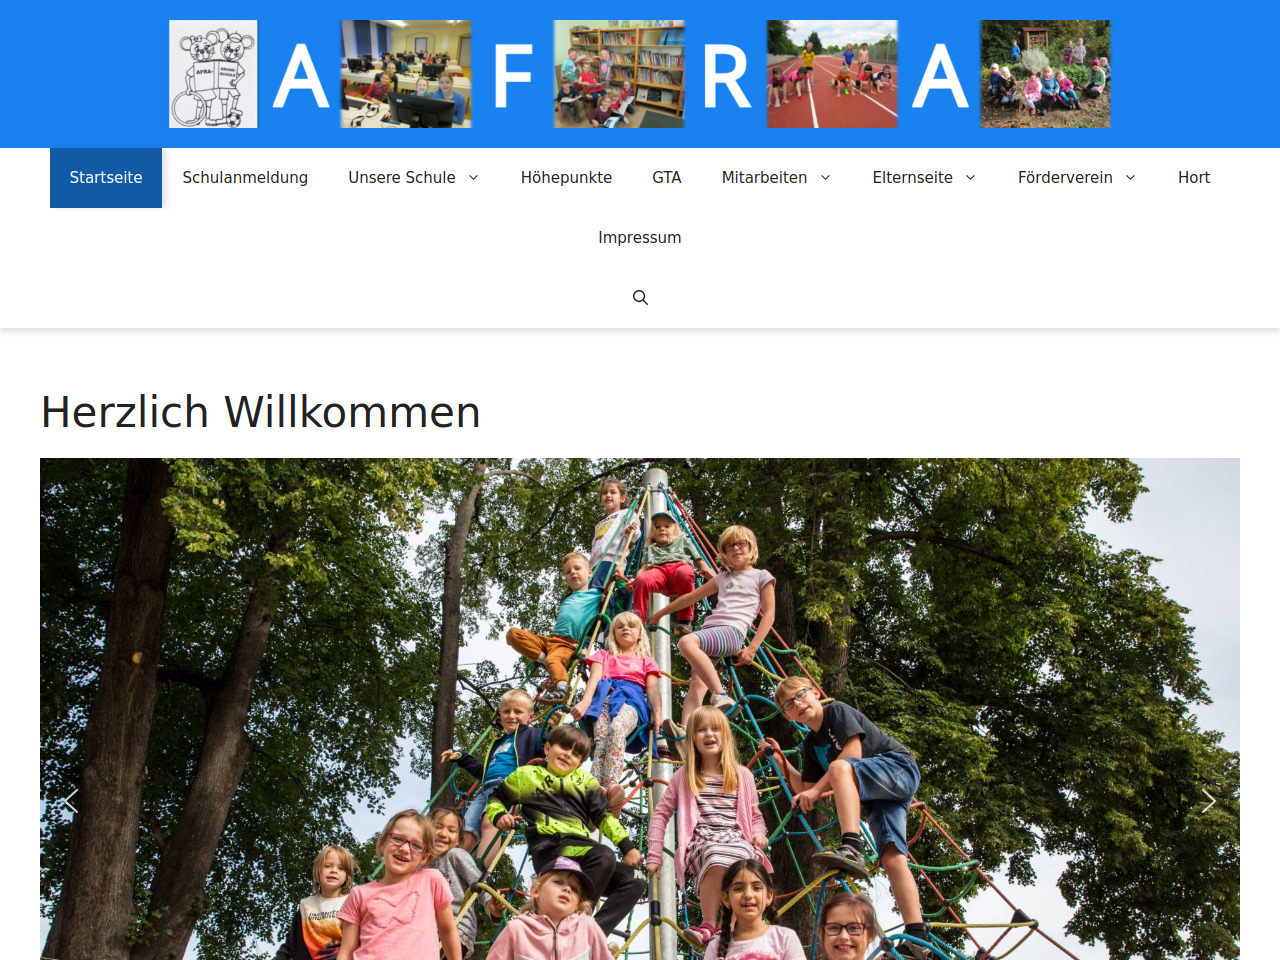Advance to next slideshow image arrow

[x=1208, y=801]
